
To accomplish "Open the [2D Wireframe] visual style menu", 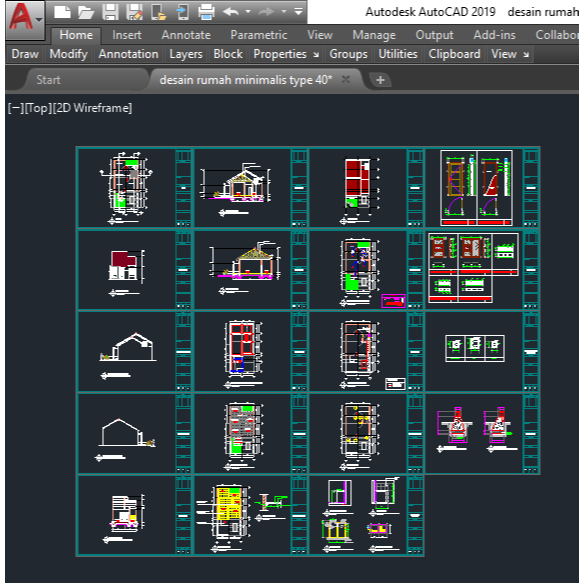I will (x=93, y=108).
